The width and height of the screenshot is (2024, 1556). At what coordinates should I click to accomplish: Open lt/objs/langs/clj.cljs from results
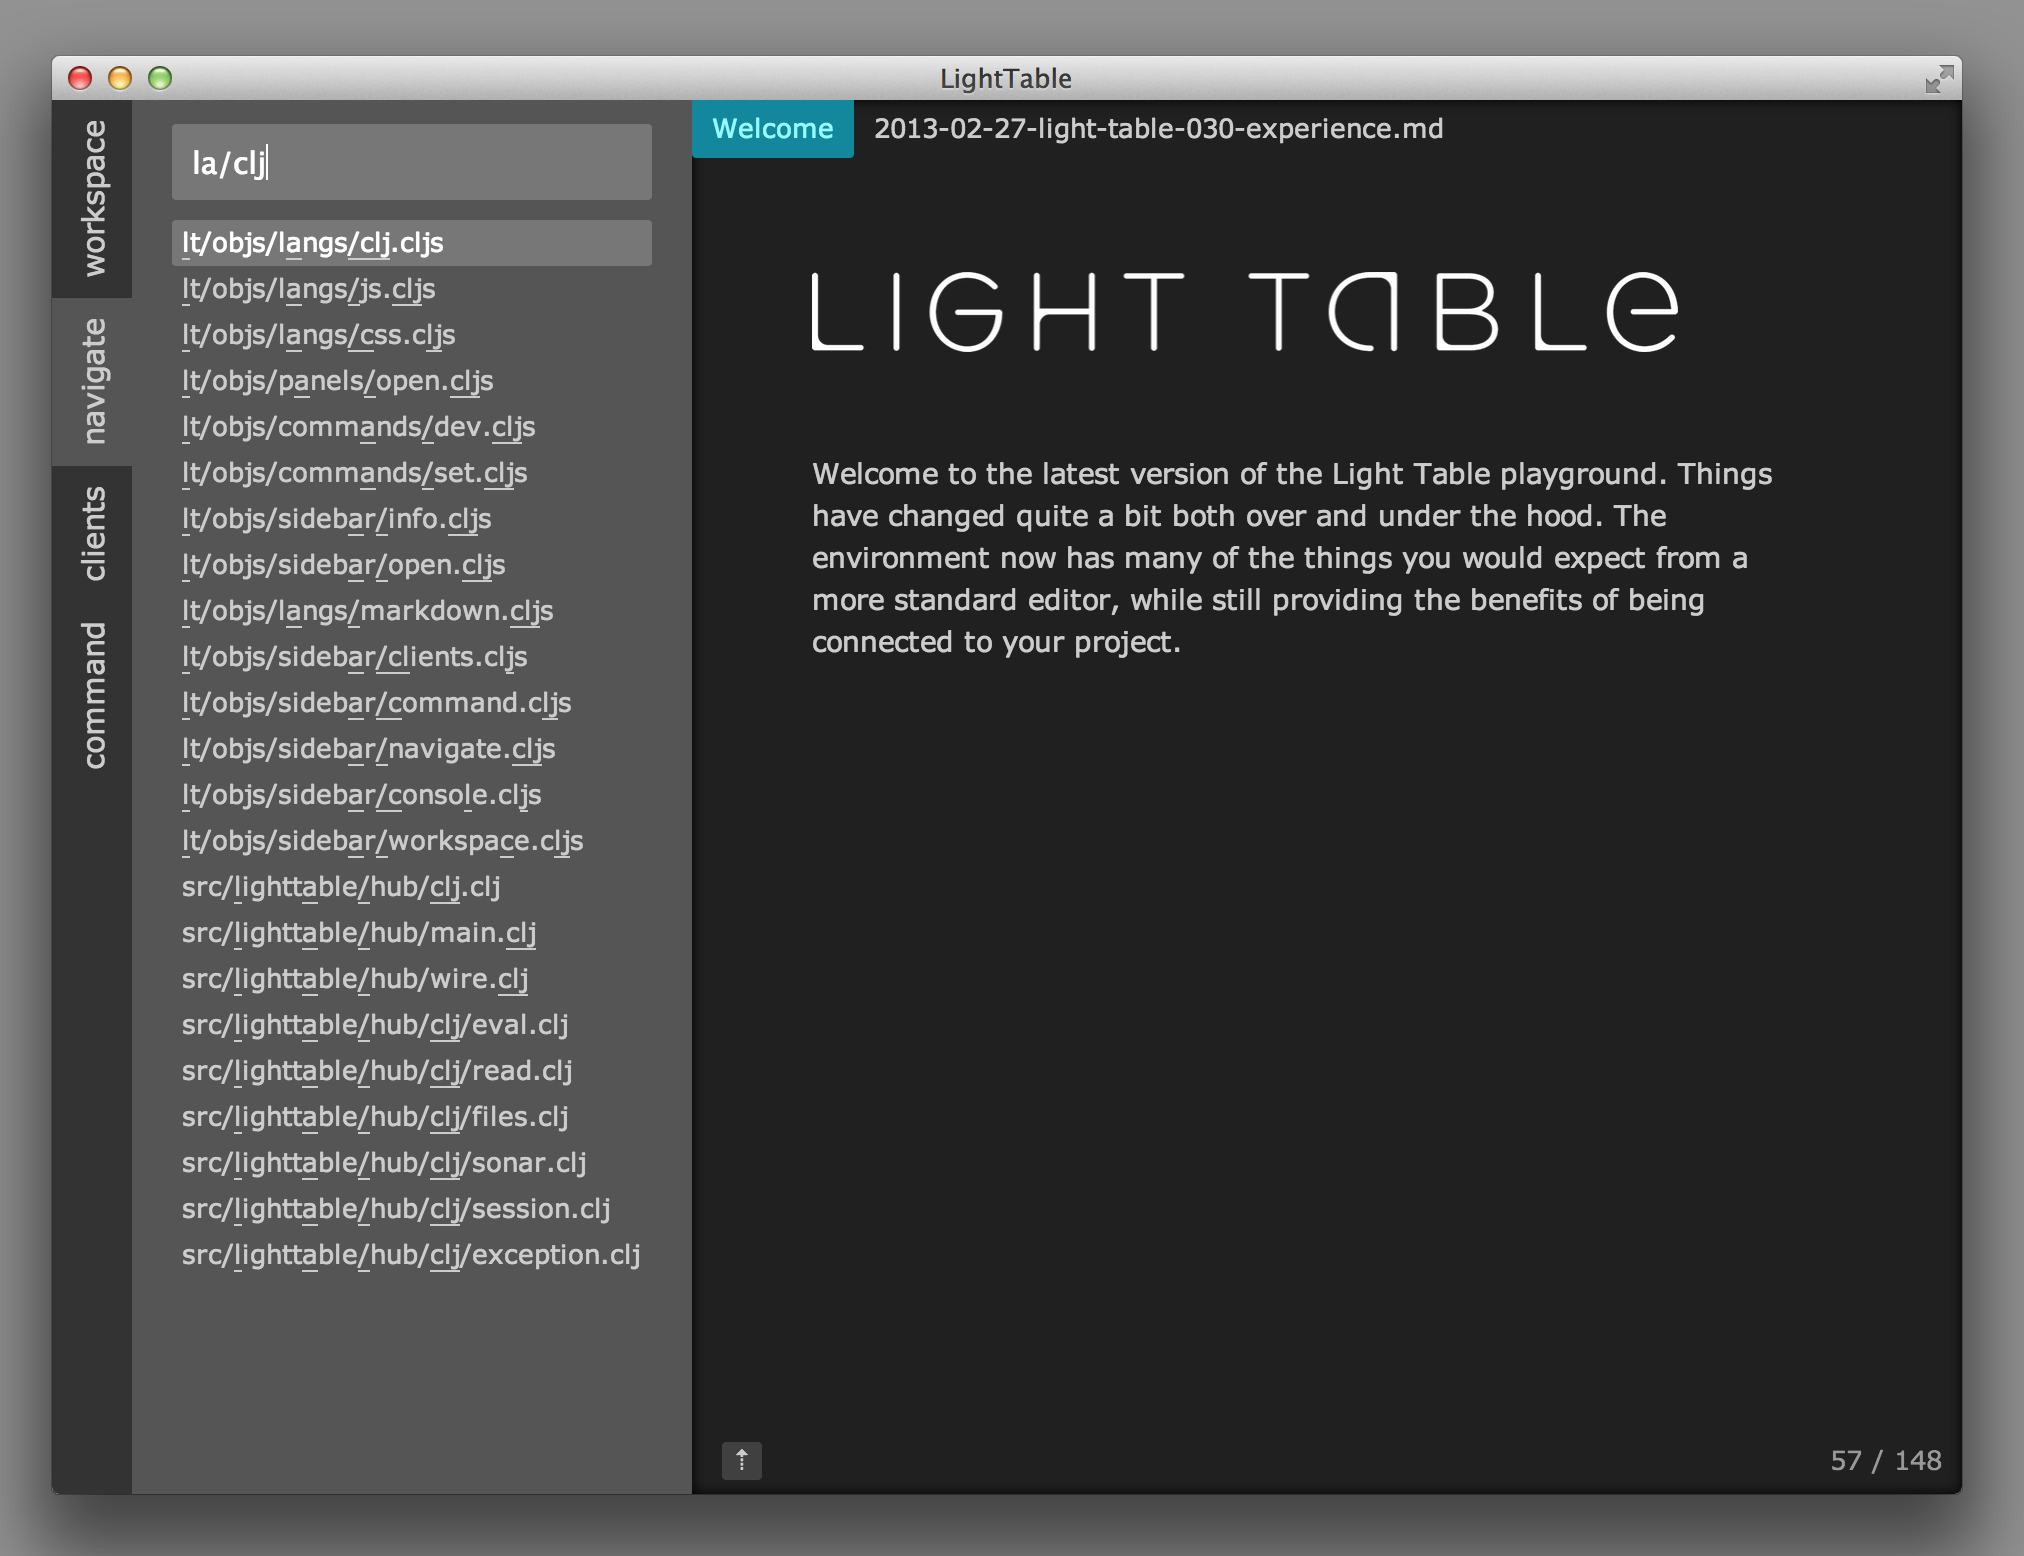click(x=412, y=243)
